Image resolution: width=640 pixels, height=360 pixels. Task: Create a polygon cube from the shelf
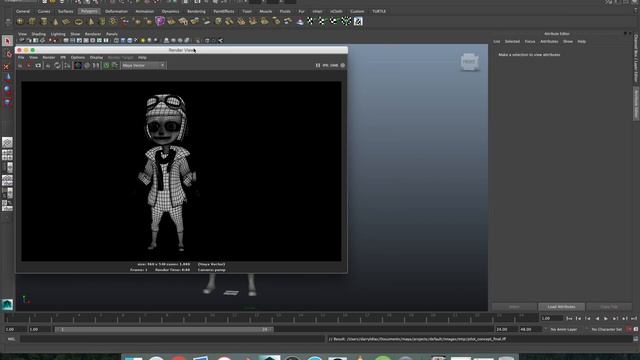tap(32, 21)
